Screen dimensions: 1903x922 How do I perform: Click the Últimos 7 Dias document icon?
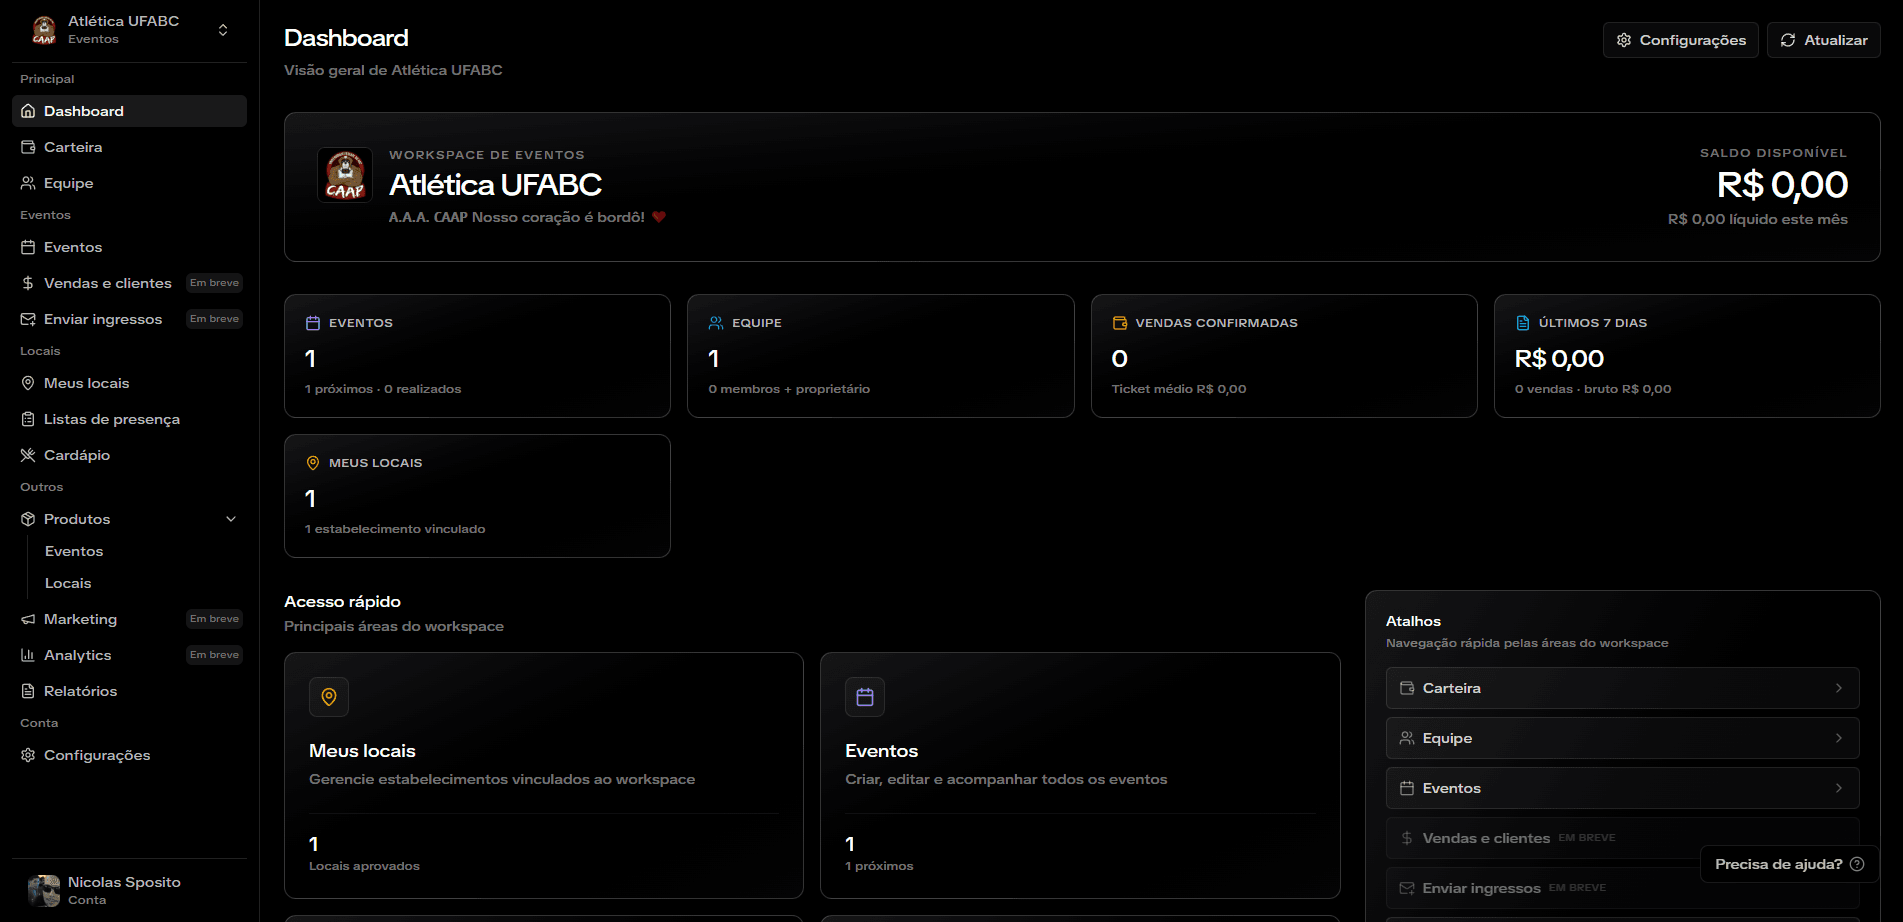1523,323
